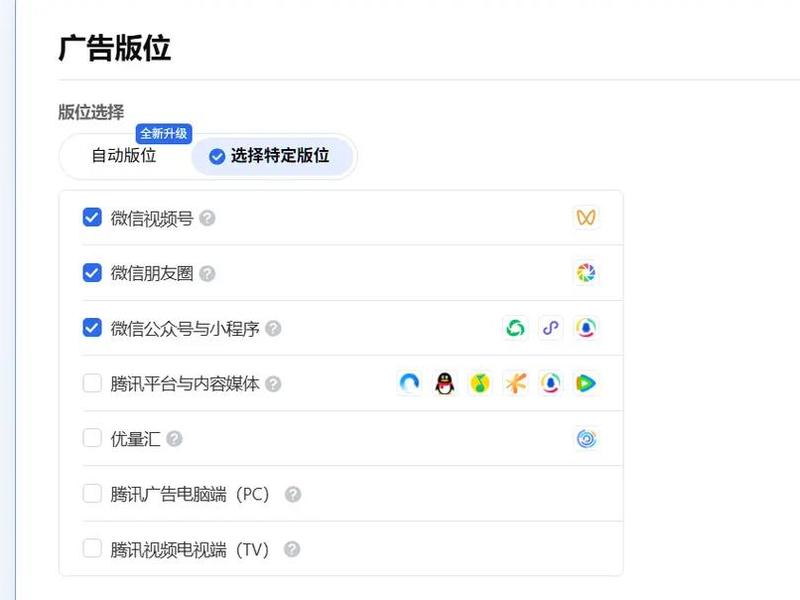Click the 微信视频号 label text
This screenshot has height=600, width=800.
pyautogui.click(x=152, y=218)
